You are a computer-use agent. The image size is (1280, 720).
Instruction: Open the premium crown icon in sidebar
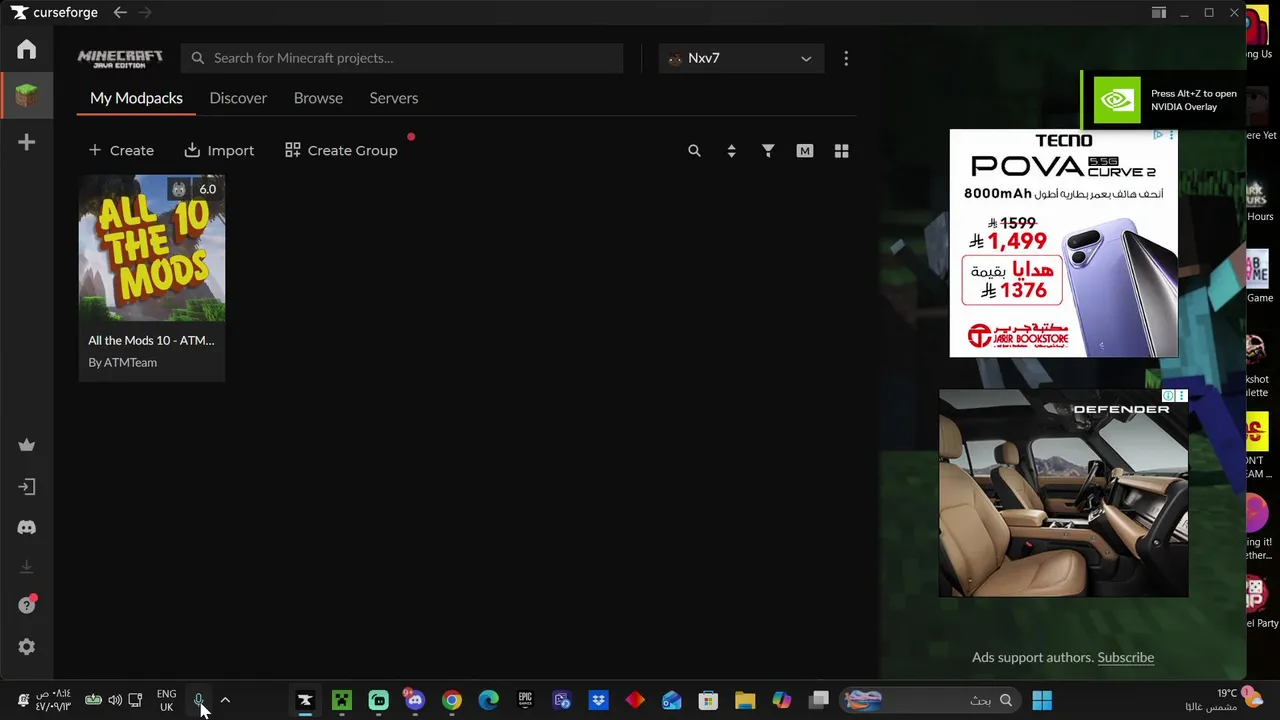(x=27, y=445)
